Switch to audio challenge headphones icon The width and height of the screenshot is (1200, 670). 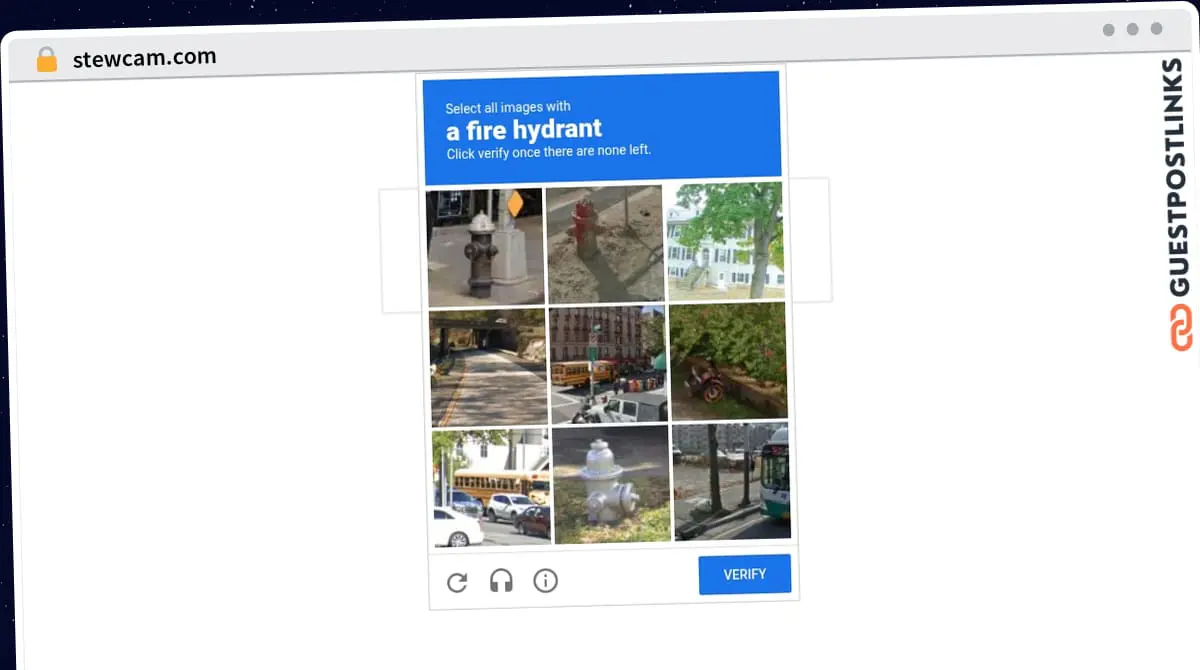tap(501, 581)
